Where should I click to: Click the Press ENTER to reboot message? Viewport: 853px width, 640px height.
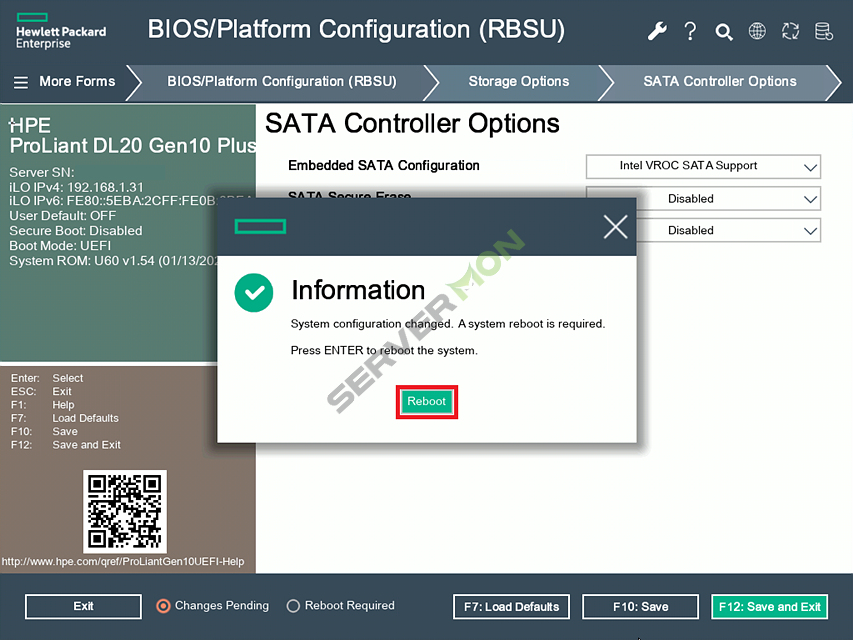click(x=384, y=350)
